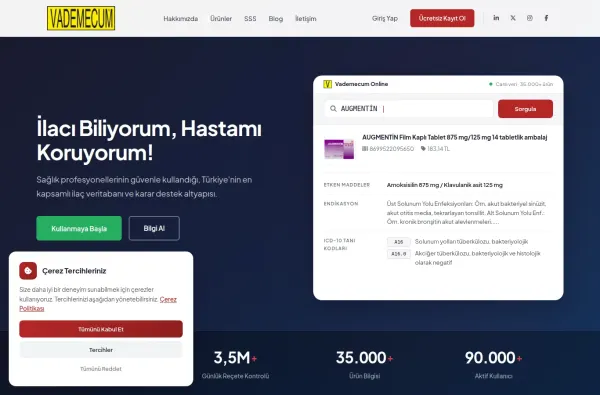Click ICD code A16 tag

[x=399, y=242]
